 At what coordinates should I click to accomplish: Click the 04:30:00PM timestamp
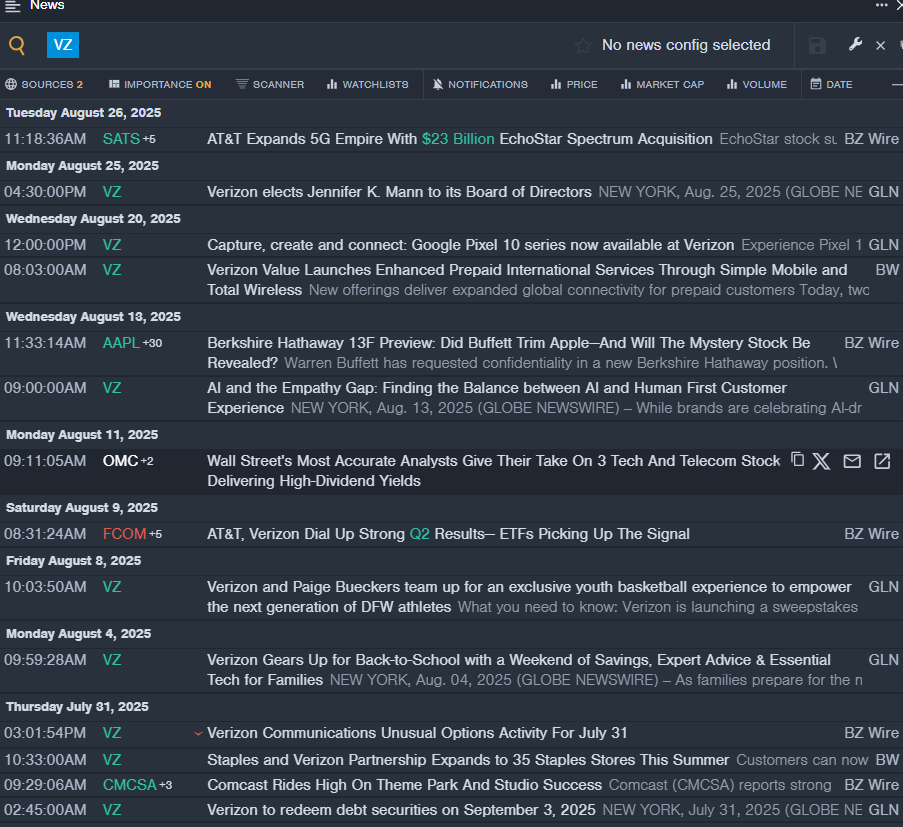(x=45, y=192)
